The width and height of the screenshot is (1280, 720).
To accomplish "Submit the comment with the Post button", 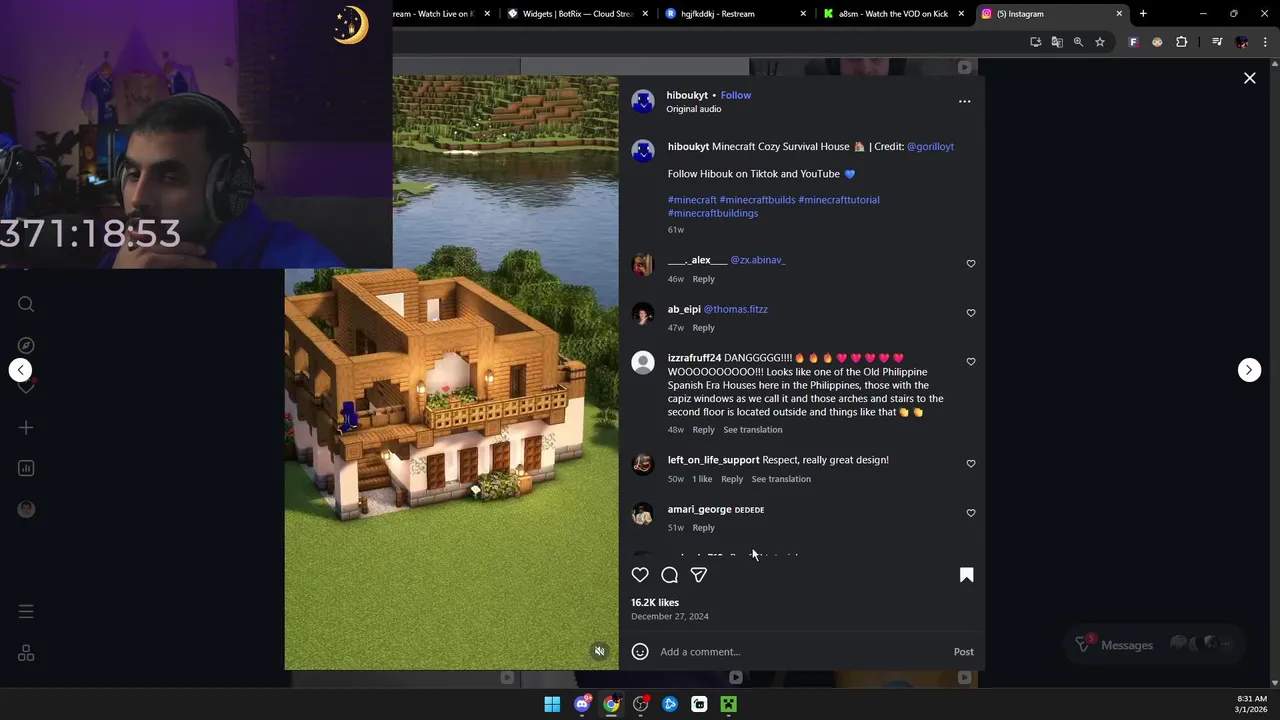I will [x=963, y=652].
